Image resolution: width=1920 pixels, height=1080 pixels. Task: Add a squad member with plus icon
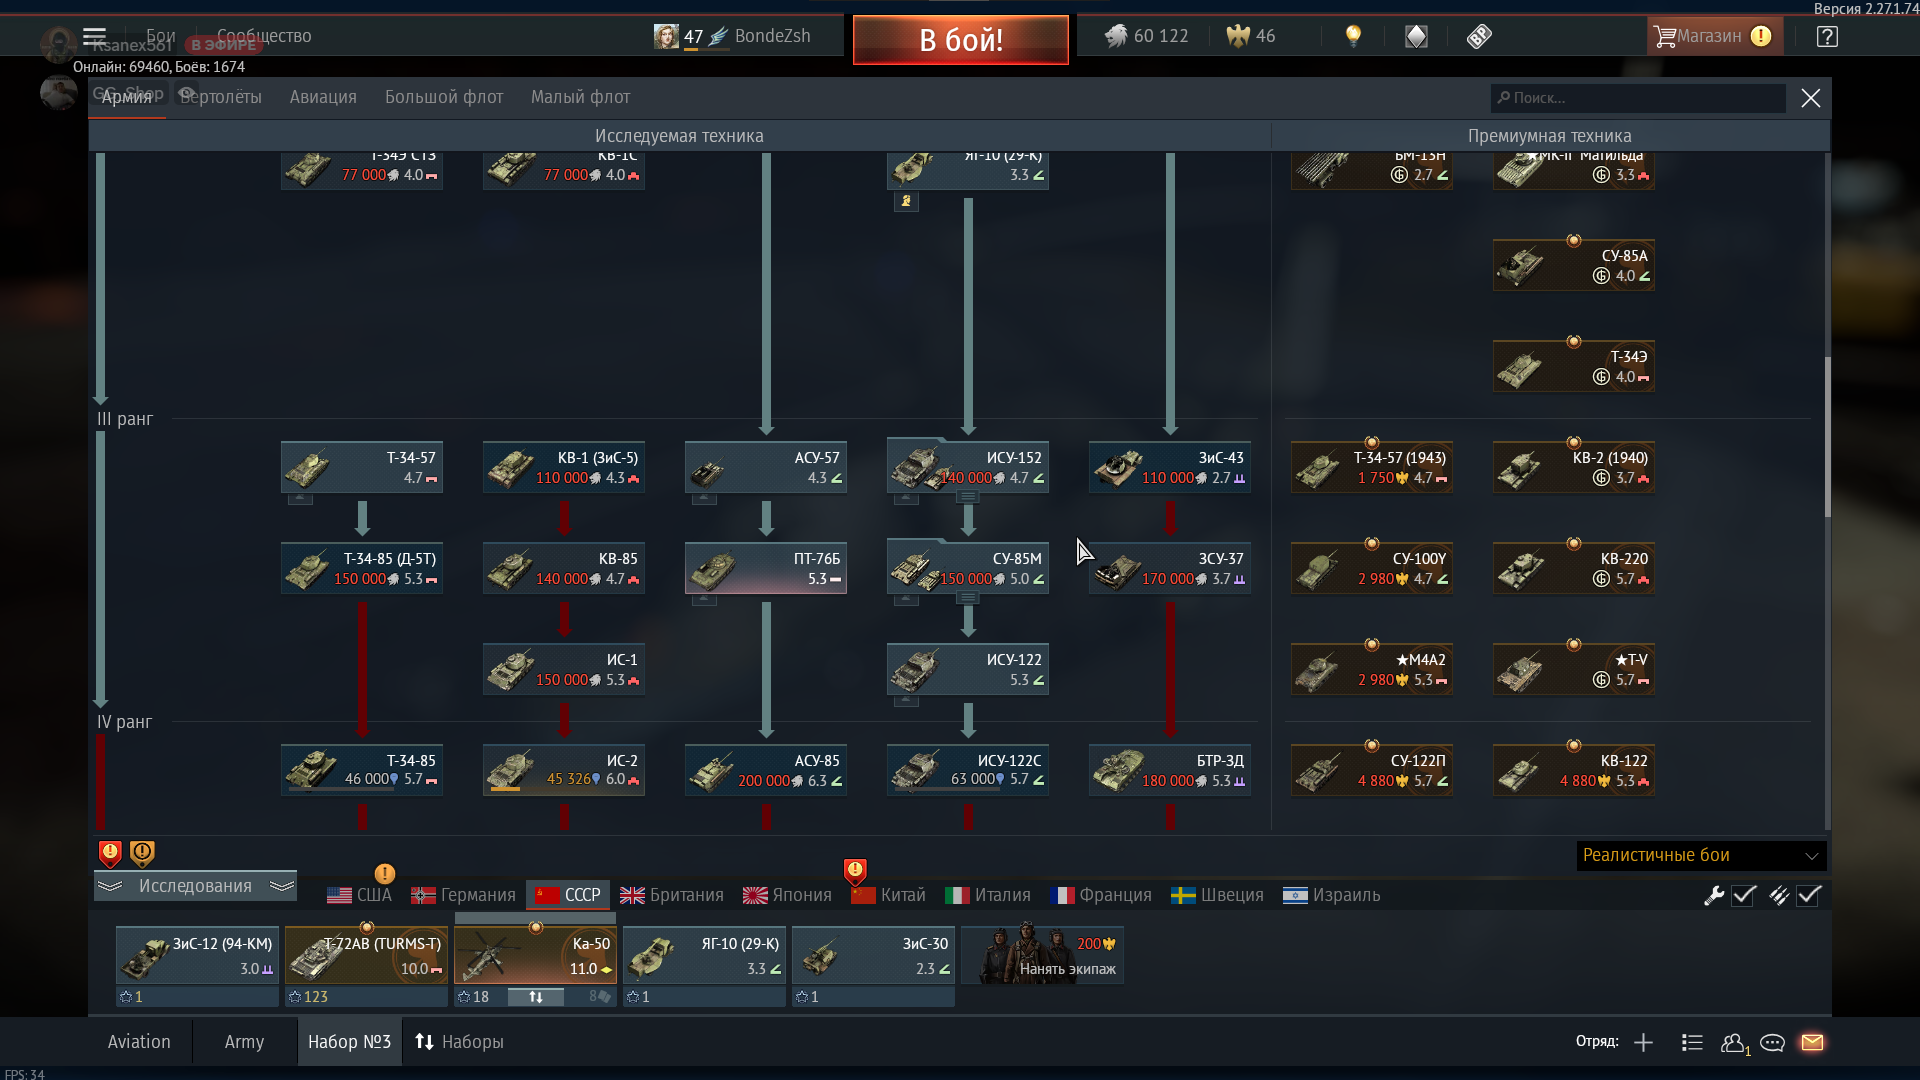(x=1643, y=1043)
